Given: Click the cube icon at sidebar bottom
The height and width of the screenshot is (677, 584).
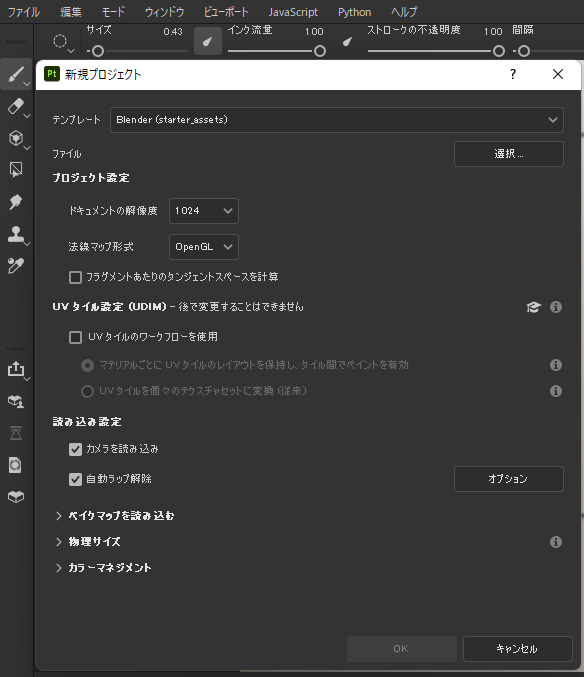Looking at the screenshot, I should coord(16,497).
